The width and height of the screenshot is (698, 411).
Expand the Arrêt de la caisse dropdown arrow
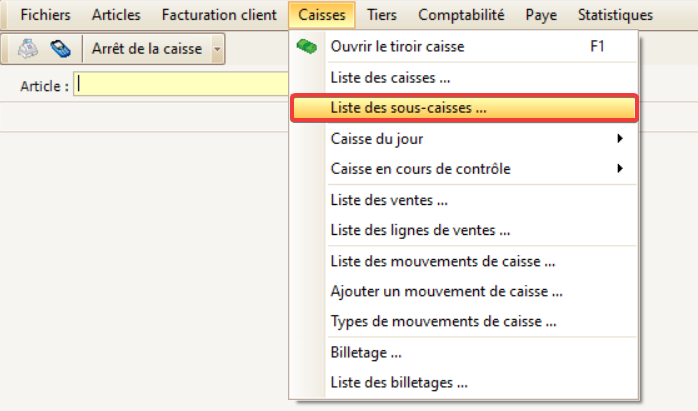click(217, 49)
